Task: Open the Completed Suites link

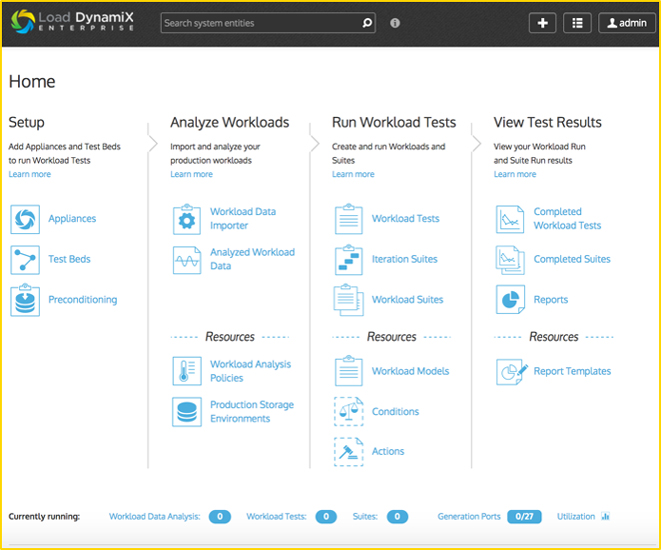Action: click(x=572, y=259)
